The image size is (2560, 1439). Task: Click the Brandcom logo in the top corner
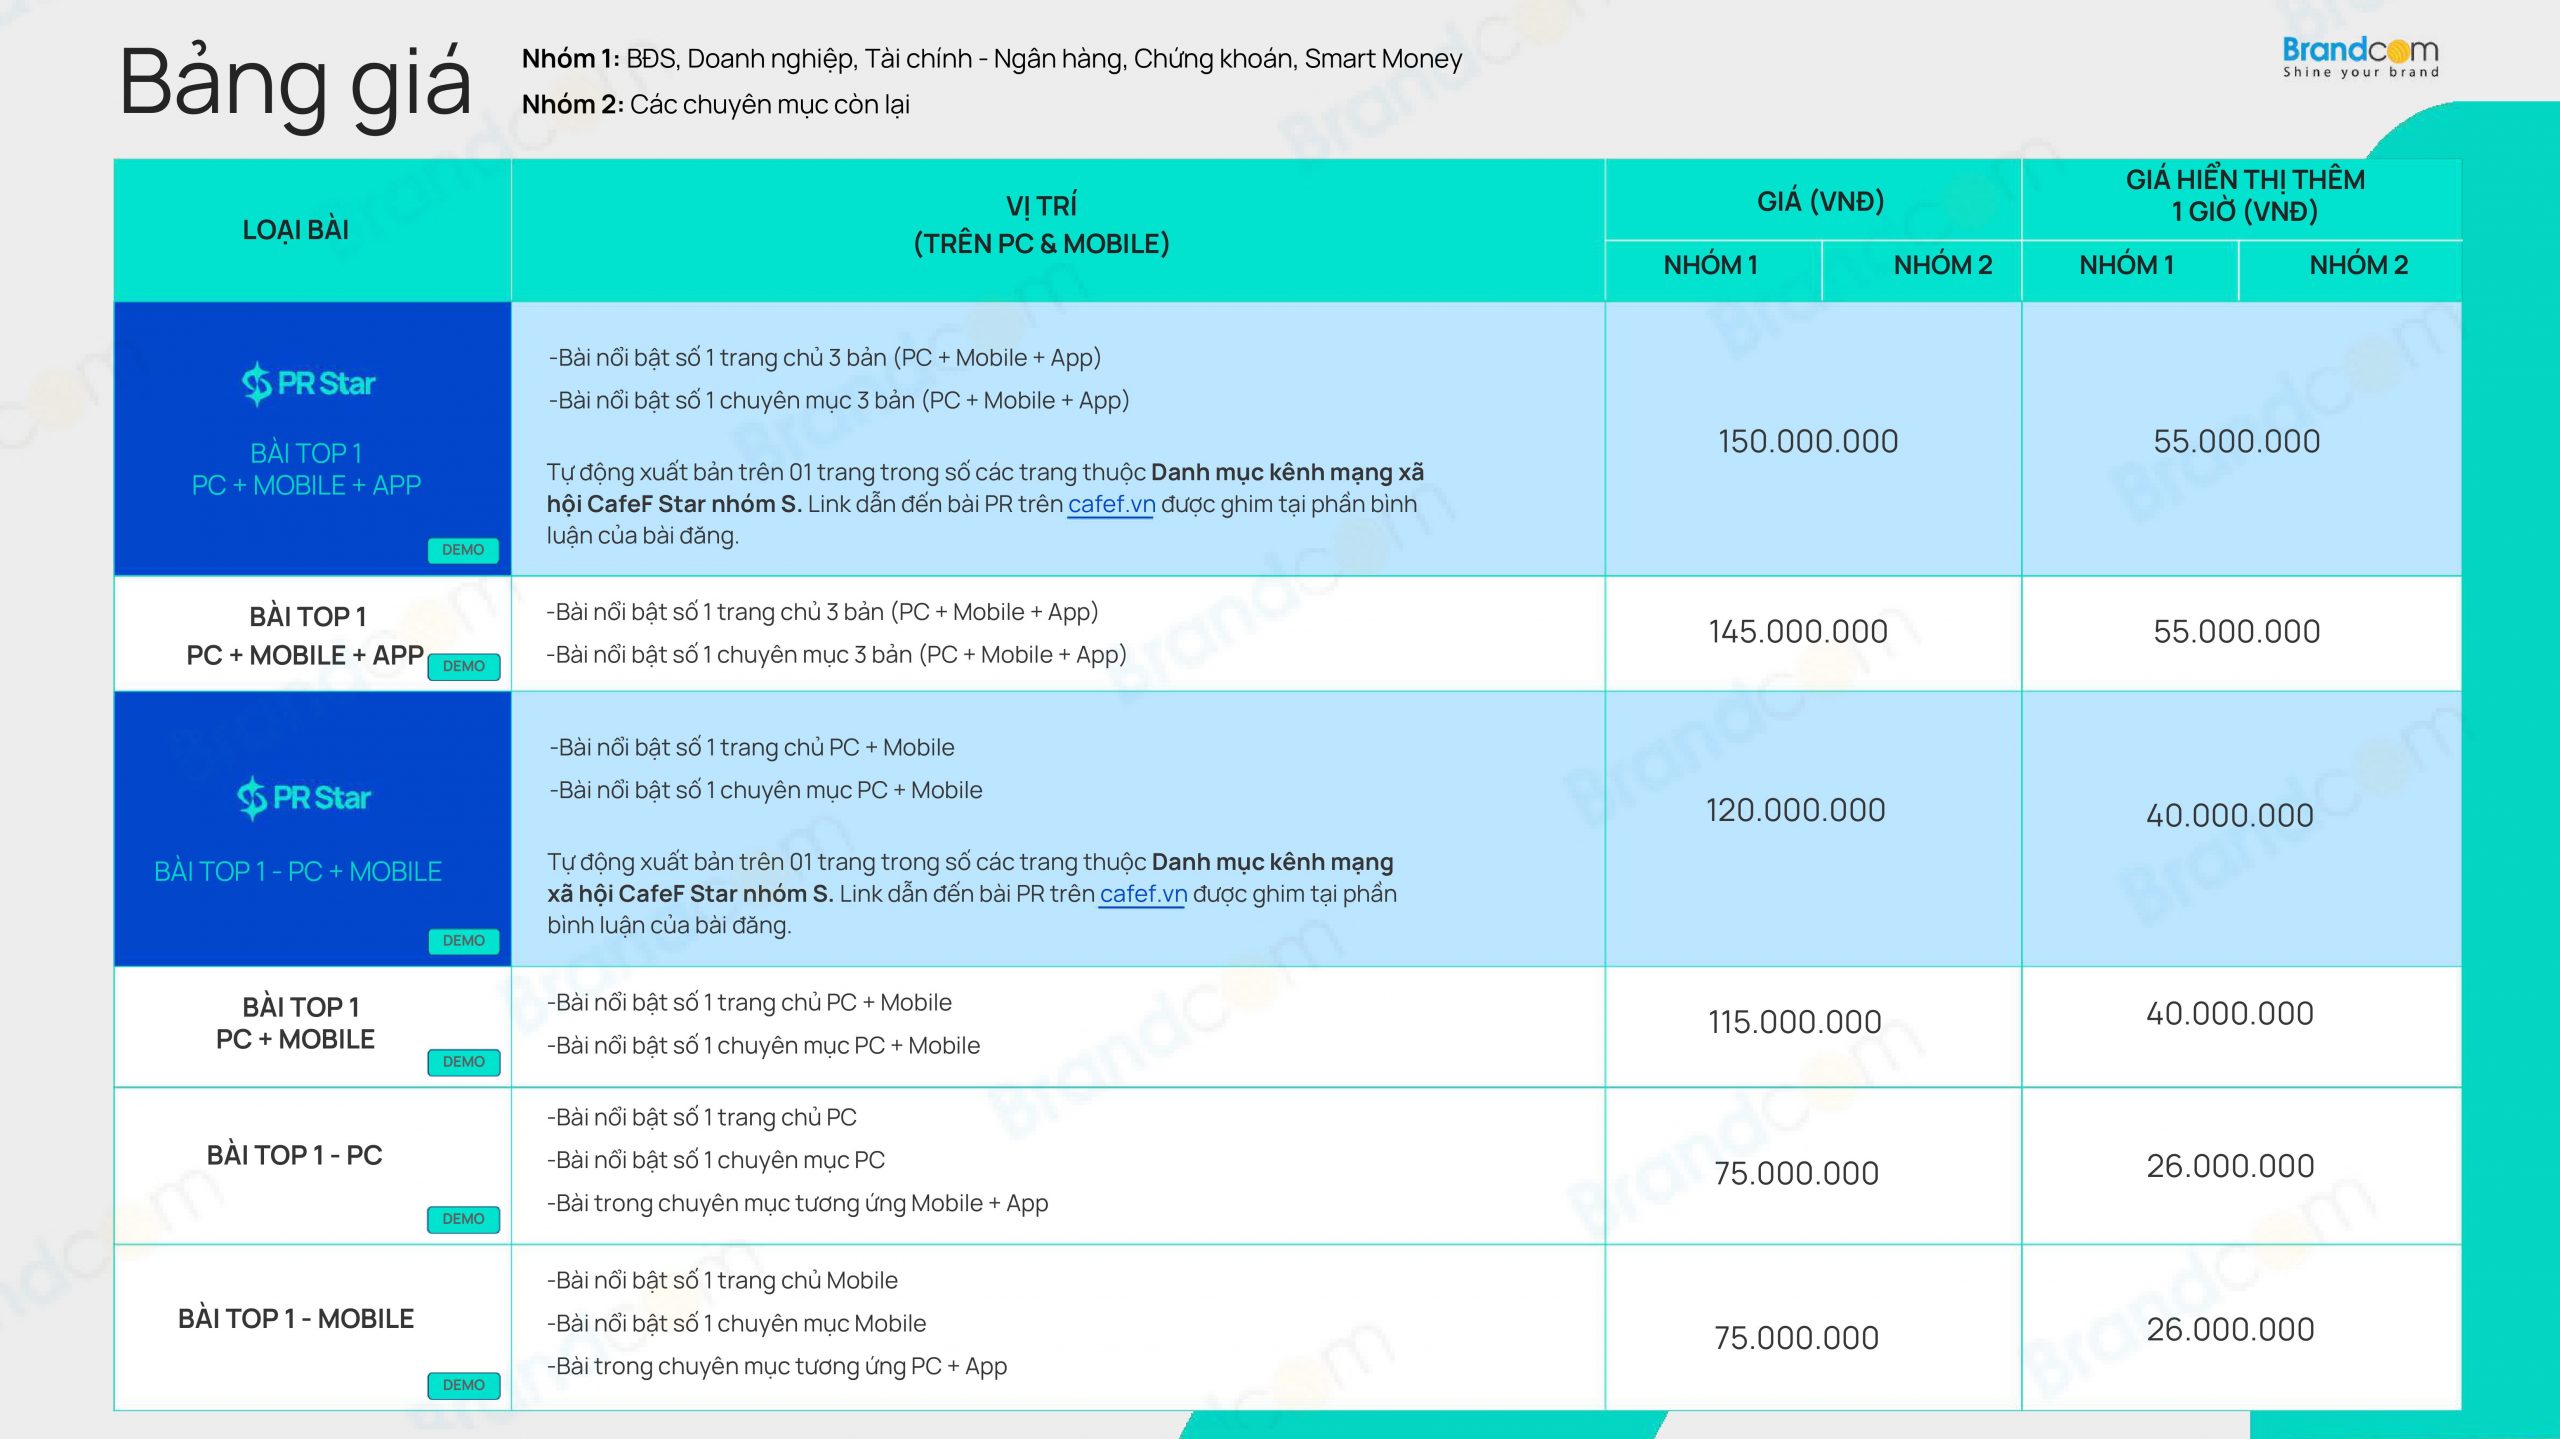pyautogui.click(x=2360, y=57)
